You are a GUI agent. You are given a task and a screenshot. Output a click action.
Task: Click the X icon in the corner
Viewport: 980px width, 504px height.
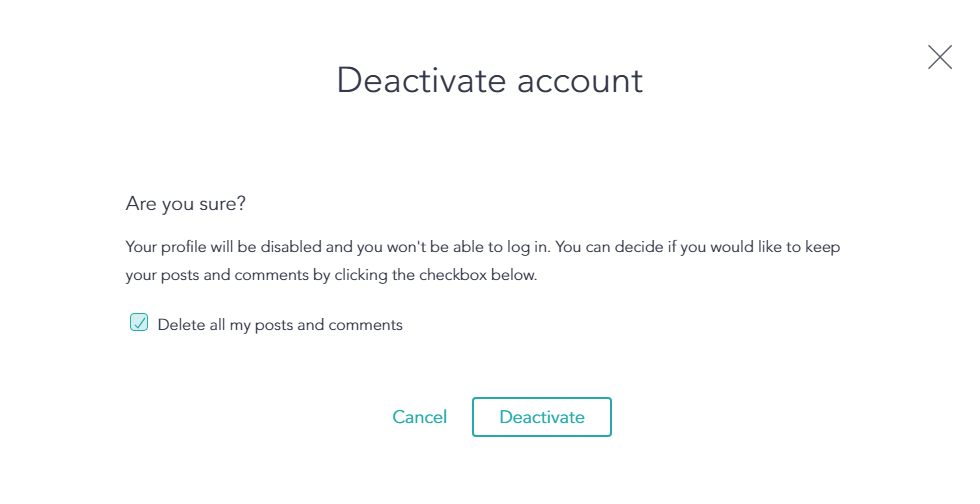pyautogui.click(x=939, y=57)
